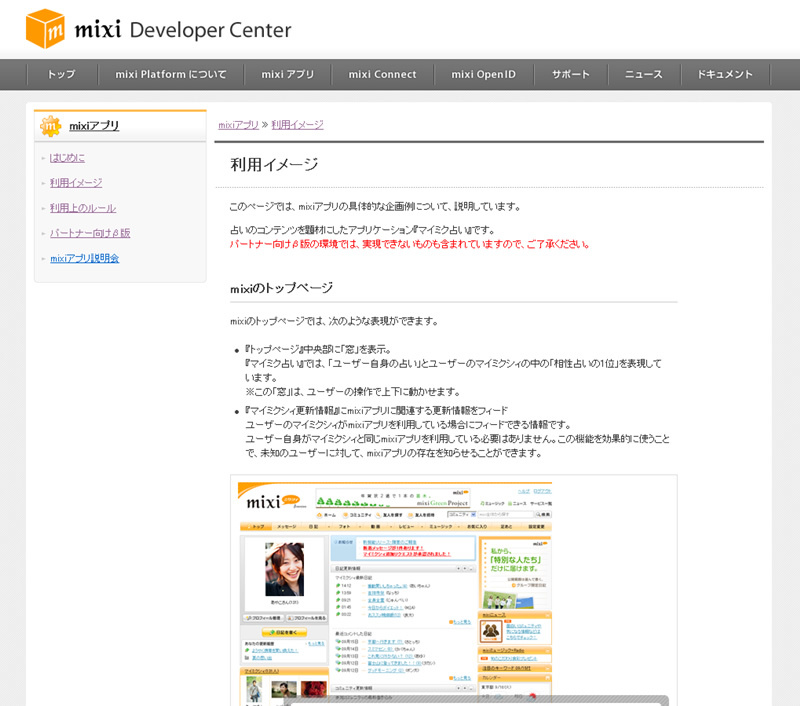The width and height of the screenshot is (800, 706).
Task: Open the ドキュメント navigation item
Action: (x=725, y=74)
